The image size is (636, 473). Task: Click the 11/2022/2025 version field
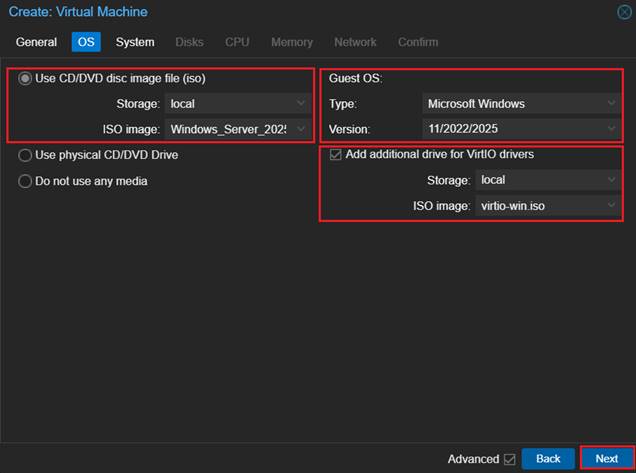pyautogui.click(x=510, y=129)
